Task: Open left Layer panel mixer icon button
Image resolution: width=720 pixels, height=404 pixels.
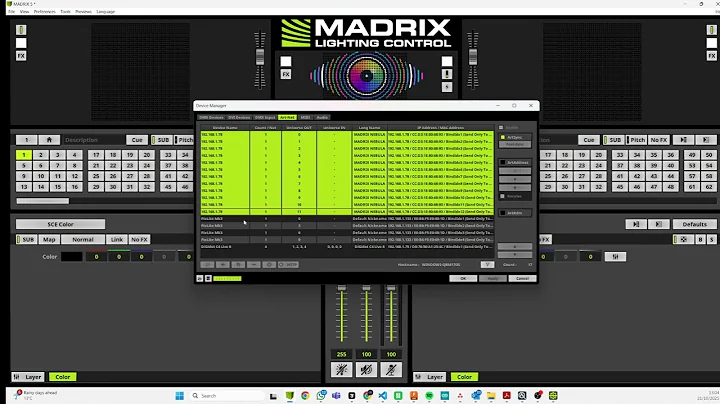Action: [x=28, y=377]
